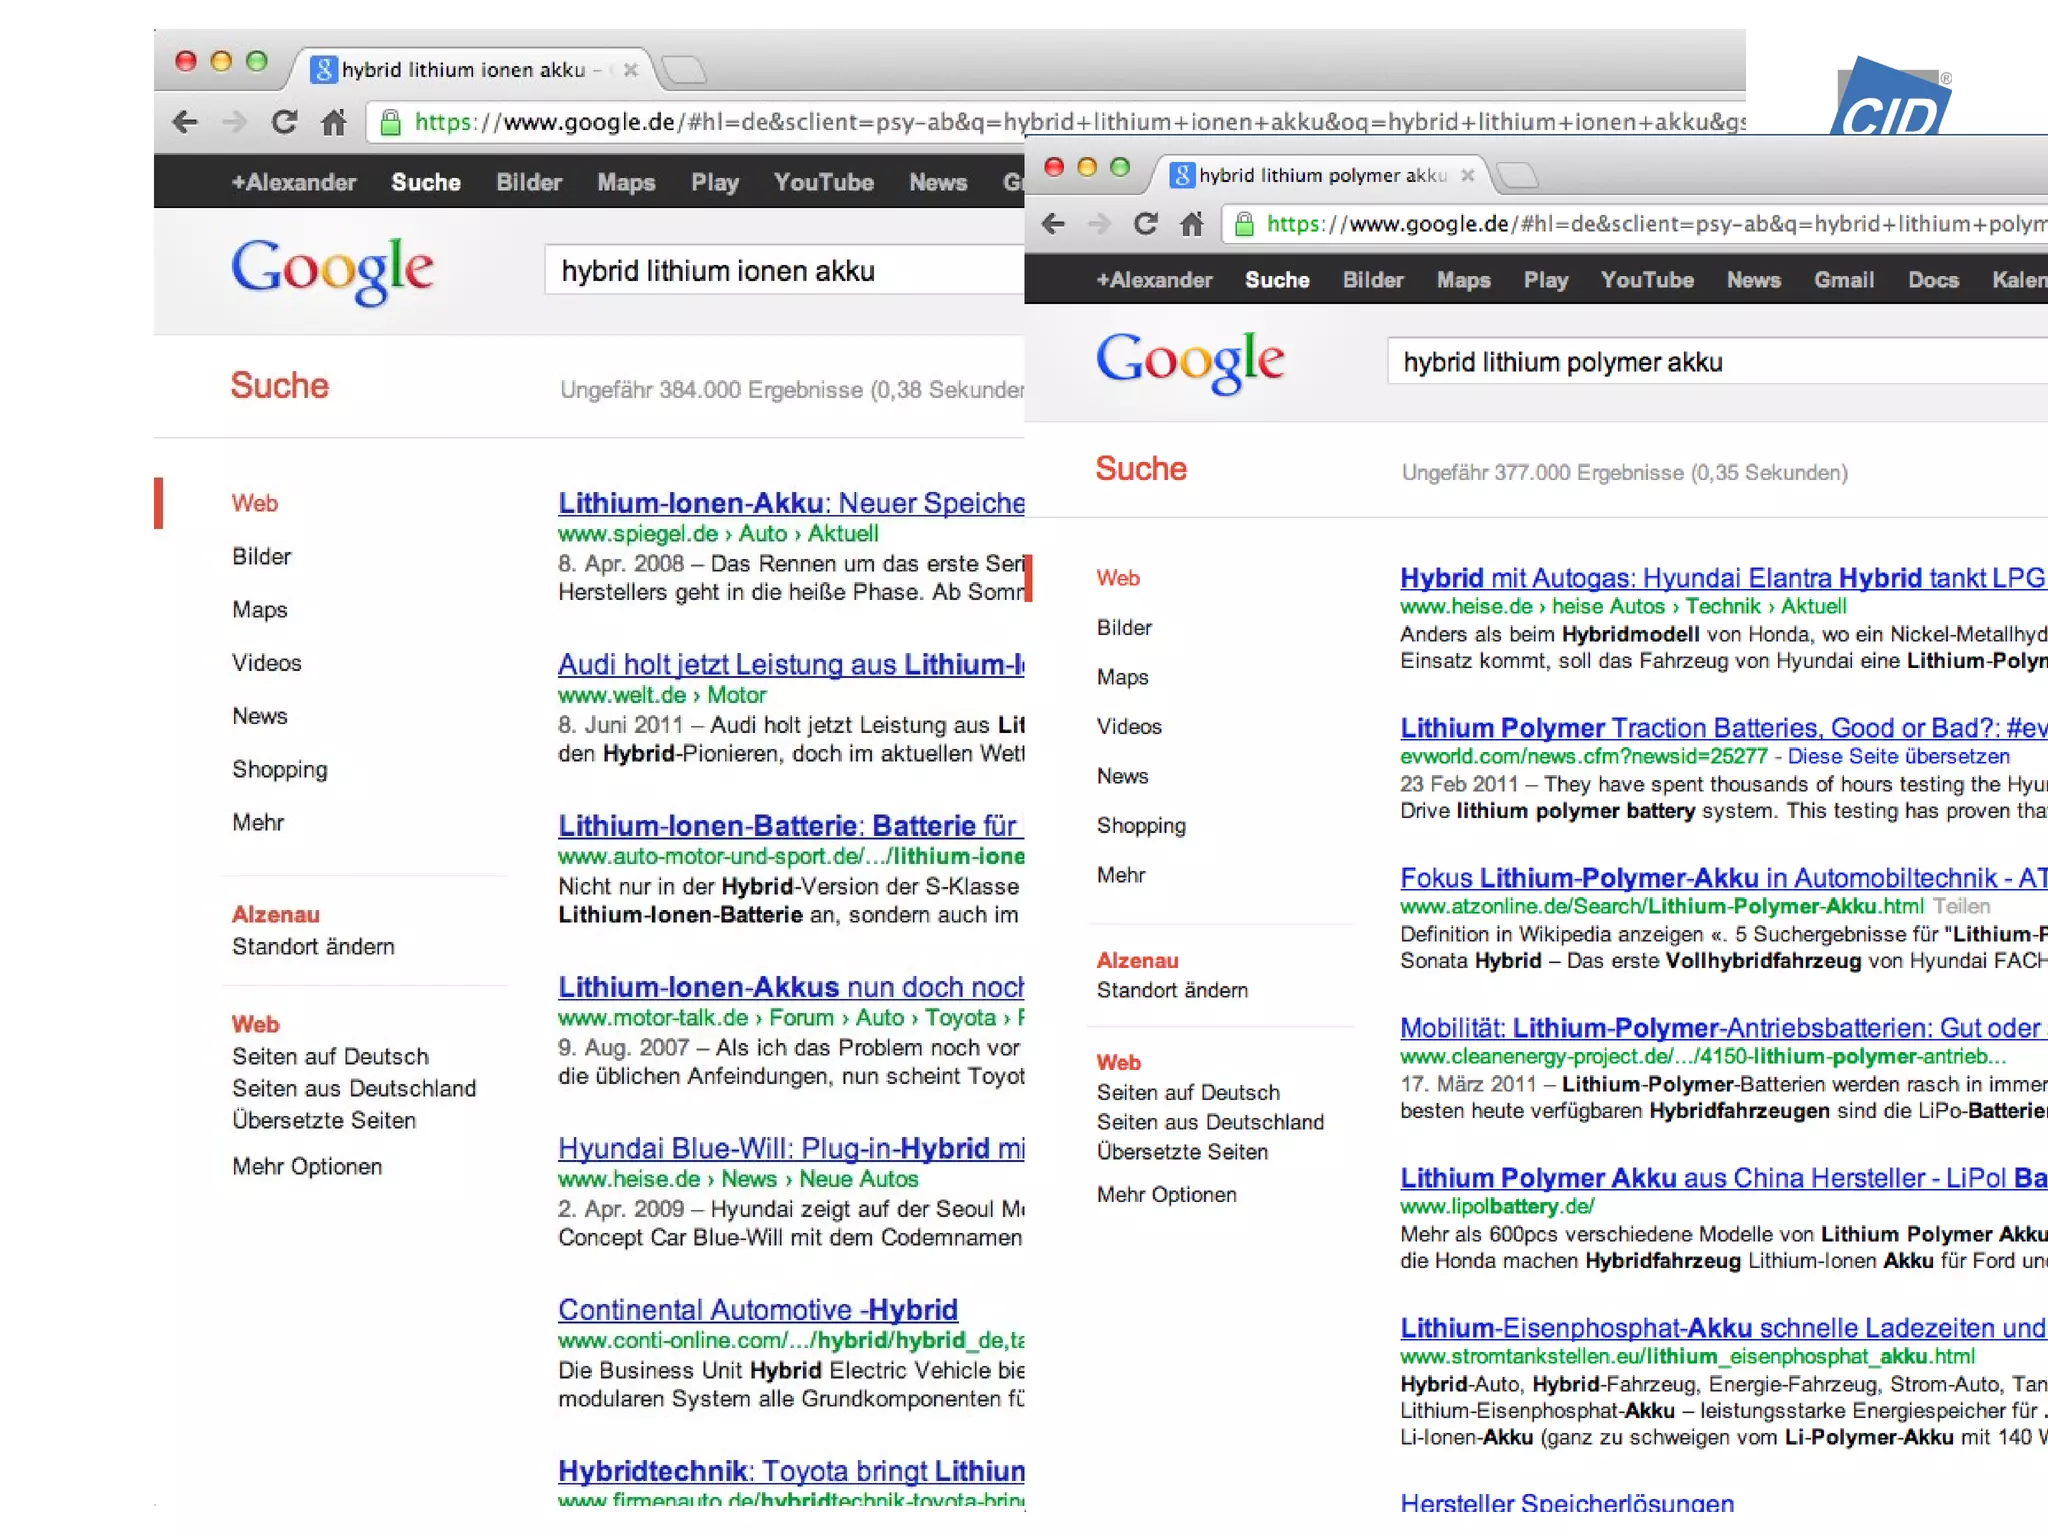Screen dimensions: 2048x1536
Task: Click home icon in the polymer akku window
Action: click(1192, 224)
